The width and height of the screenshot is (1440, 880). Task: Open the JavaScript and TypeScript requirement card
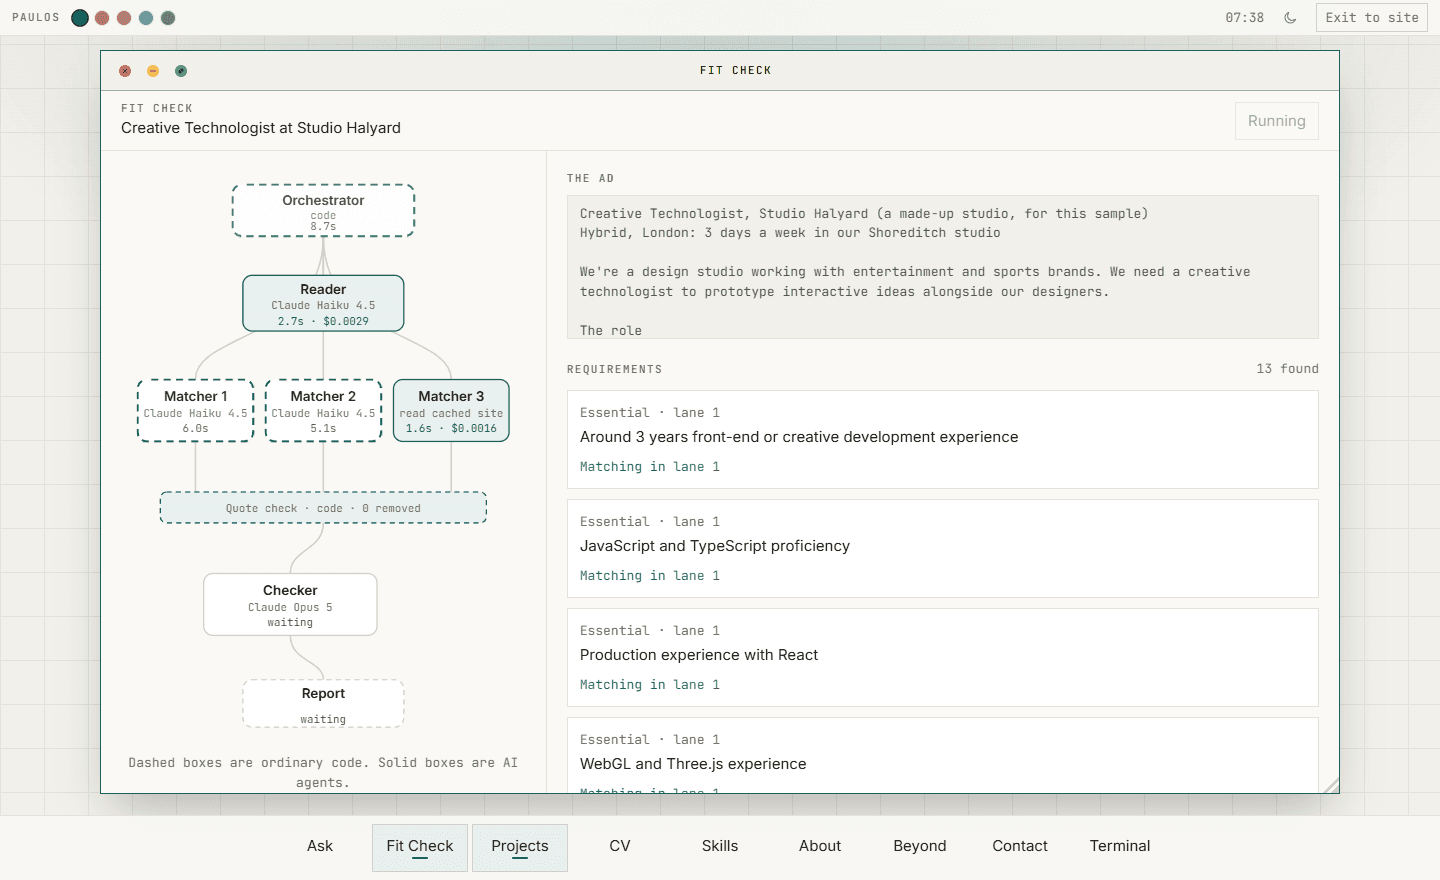[942, 548]
